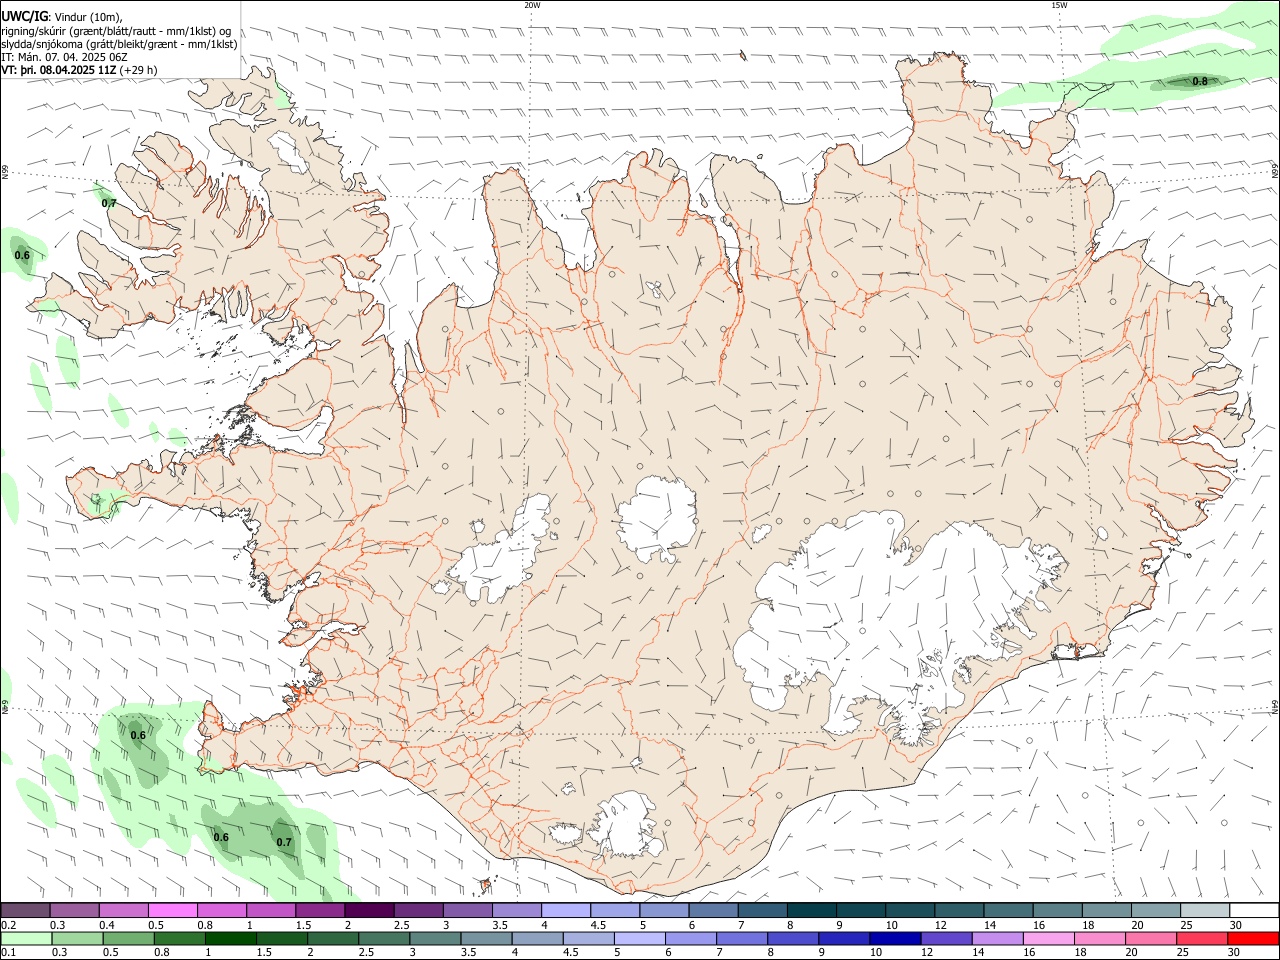Screen dimensions: 1280x960
Task: Click the "rigning/skúrir" legend description line
Action: click(117, 31)
